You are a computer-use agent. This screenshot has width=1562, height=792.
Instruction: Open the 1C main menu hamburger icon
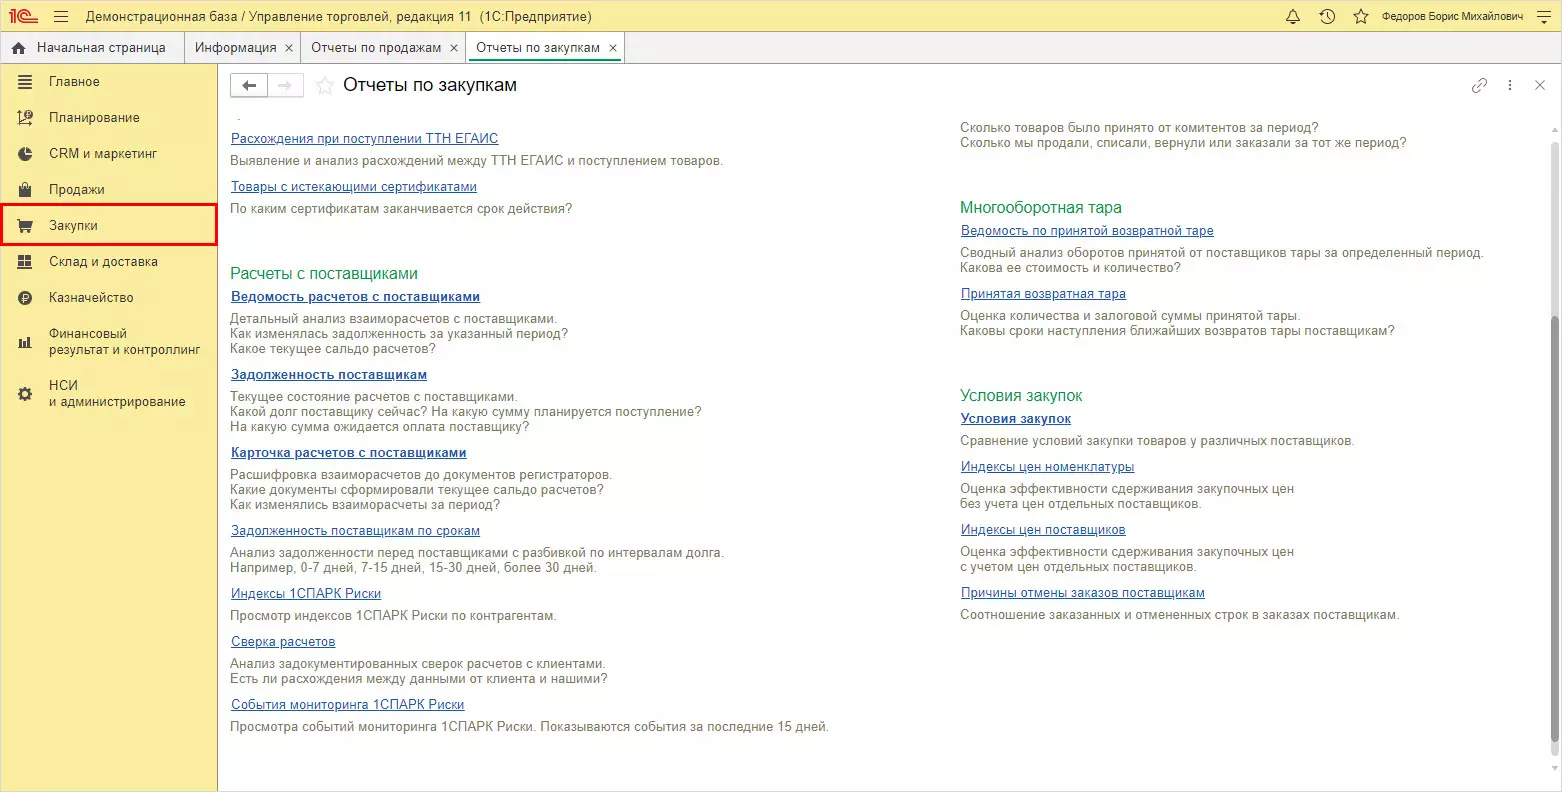[61, 17]
